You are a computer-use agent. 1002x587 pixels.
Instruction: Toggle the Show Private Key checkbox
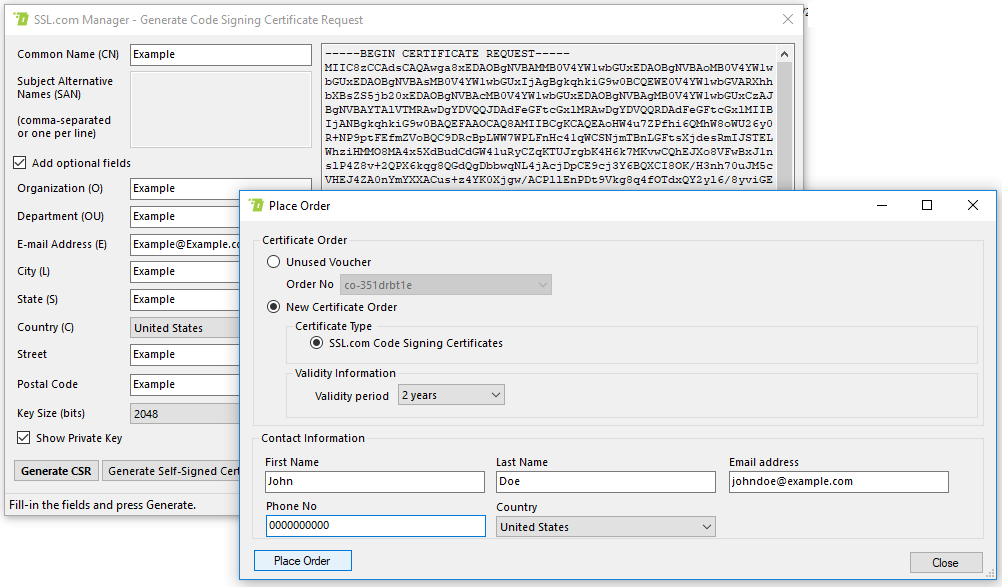pos(23,438)
